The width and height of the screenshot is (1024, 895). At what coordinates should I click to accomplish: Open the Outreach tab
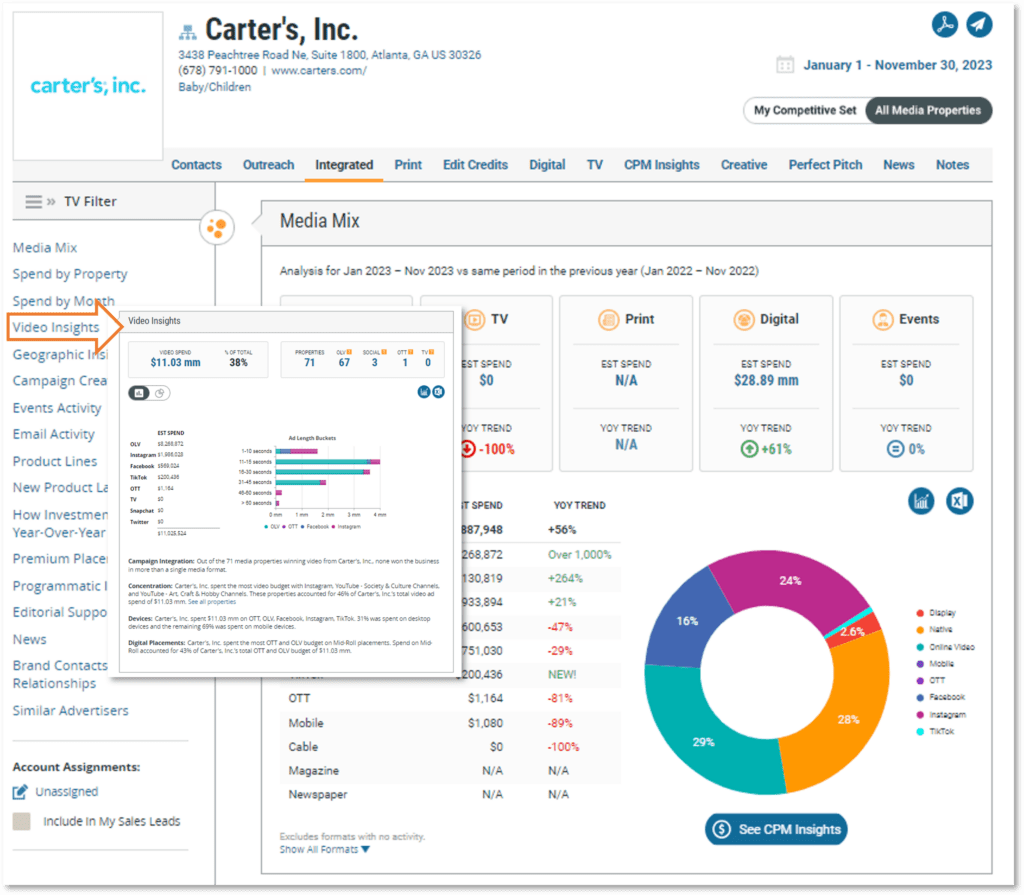tap(268, 165)
